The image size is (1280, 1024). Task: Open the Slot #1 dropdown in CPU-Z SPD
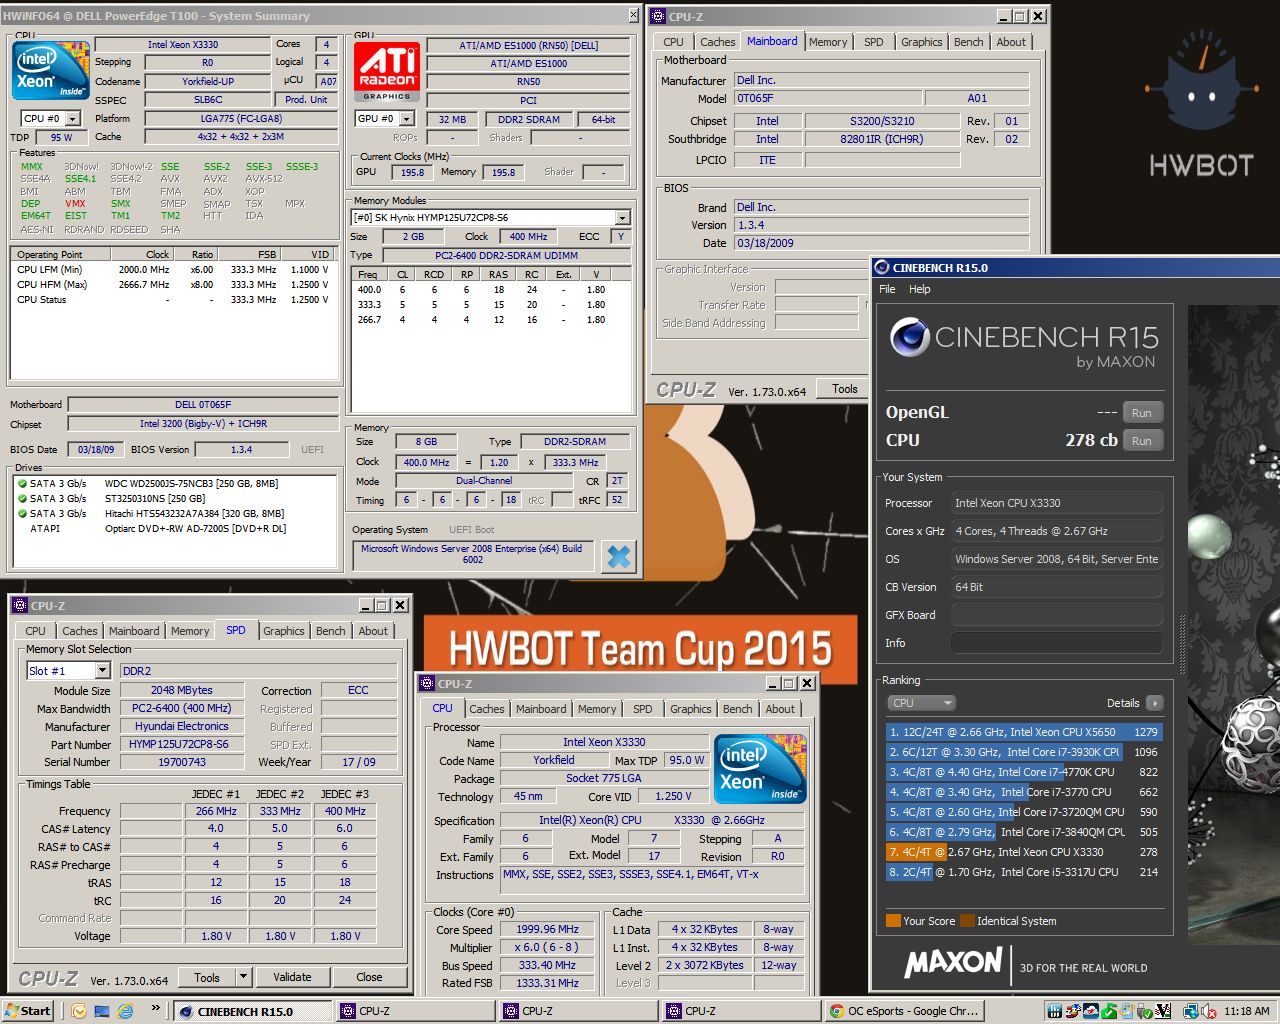102,671
